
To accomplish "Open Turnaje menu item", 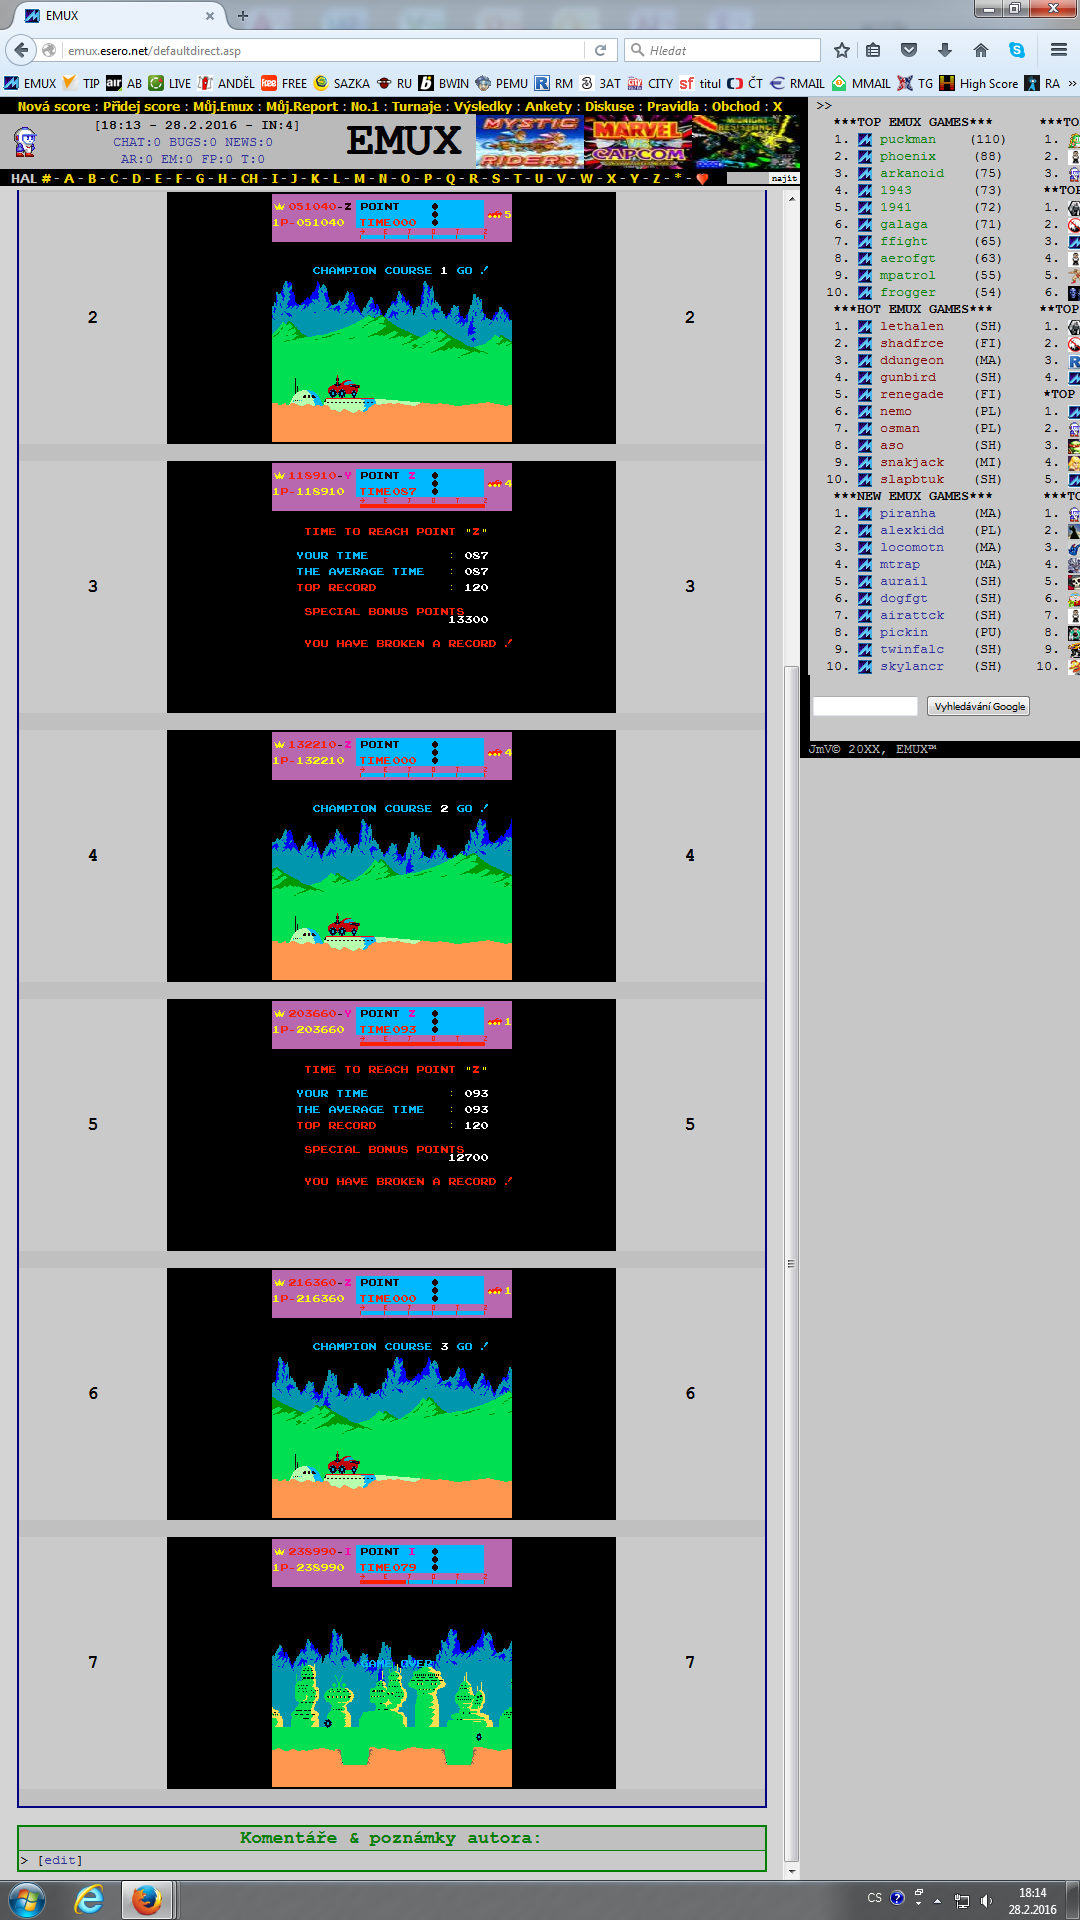I will tap(416, 106).
